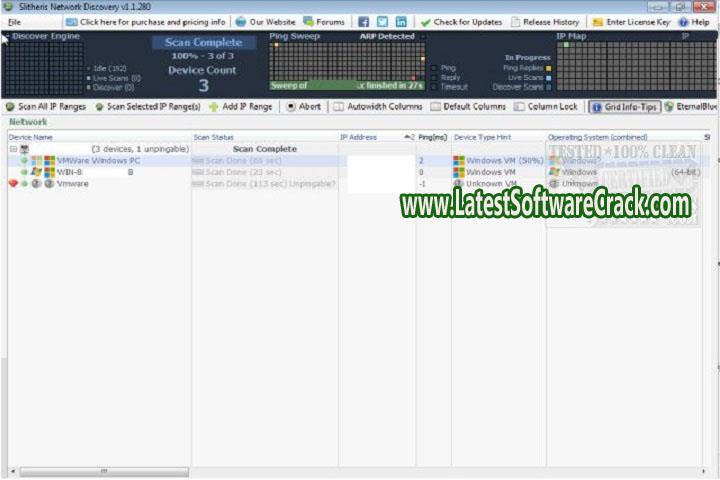Click Device Count number 3

[204, 85]
